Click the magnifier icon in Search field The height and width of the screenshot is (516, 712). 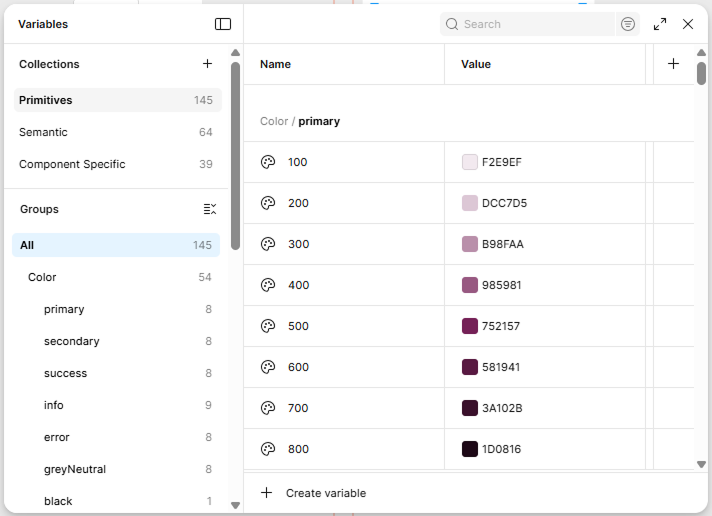click(452, 24)
